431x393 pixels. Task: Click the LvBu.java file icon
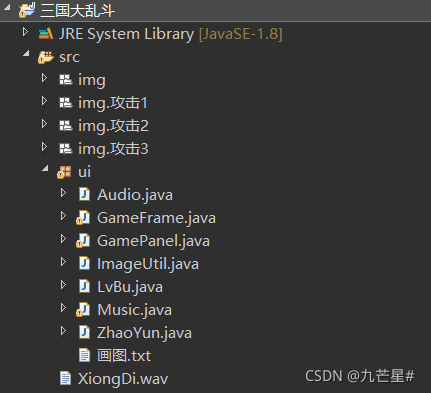tap(84, 286)
